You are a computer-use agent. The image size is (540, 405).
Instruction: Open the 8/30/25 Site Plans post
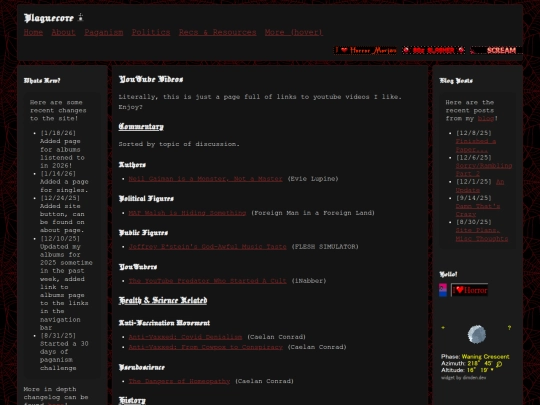coord(481,234)
